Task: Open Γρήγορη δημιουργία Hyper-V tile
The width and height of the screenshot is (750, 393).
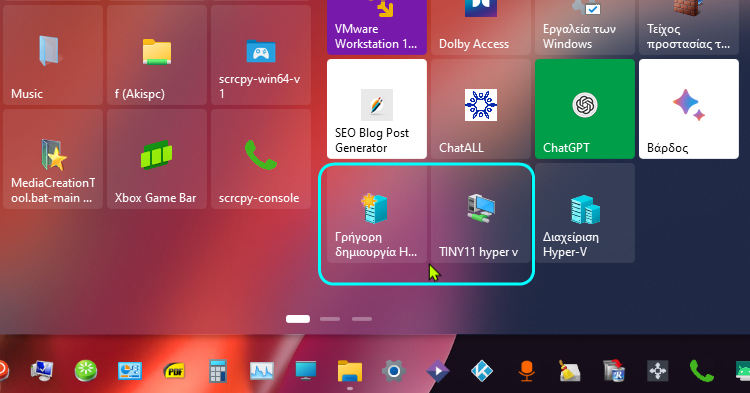Action: point(377,213)
